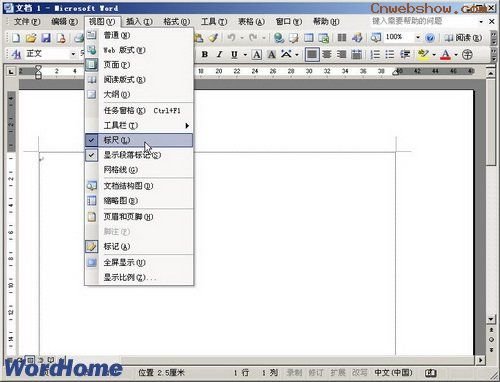Click the Redo arrow icon

point(253,38)
